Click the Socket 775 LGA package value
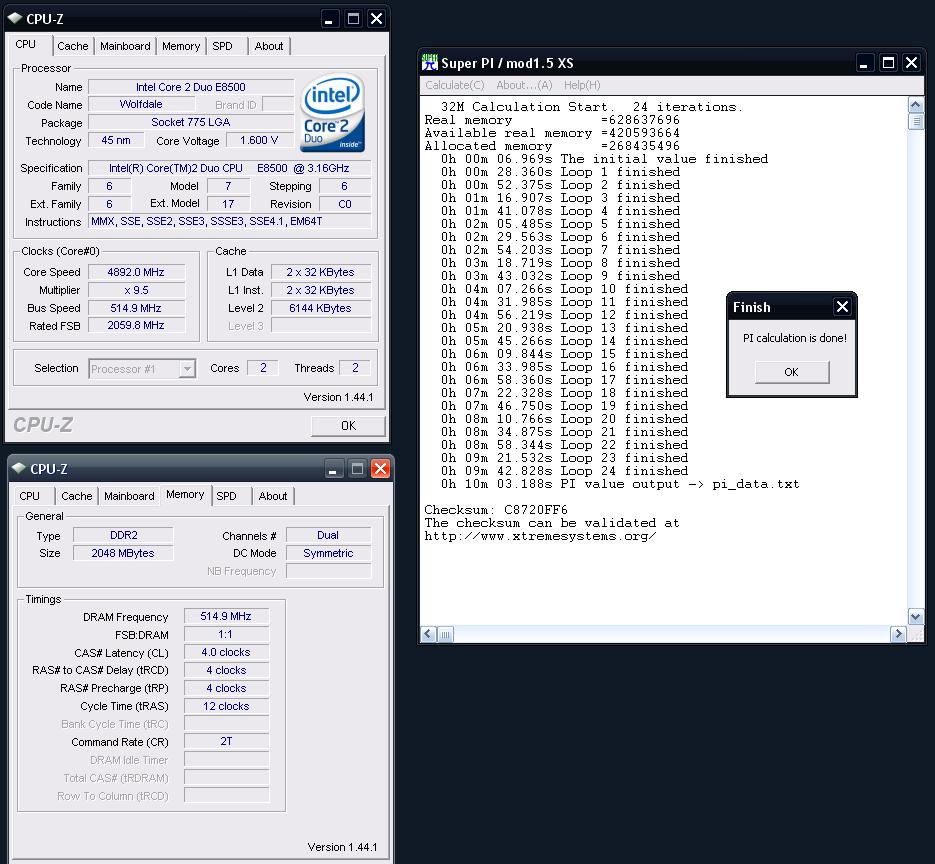Image resolution: width=935 pixels, height=864 pixels. coord(191,122)
